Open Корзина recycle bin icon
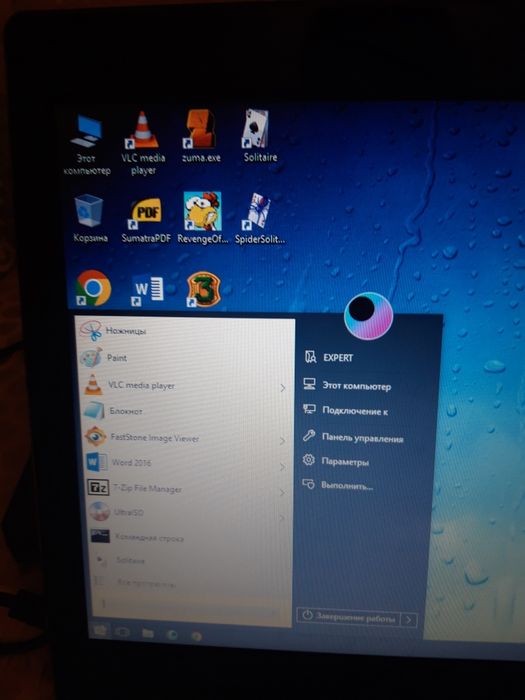 pyautogui.click(x=90, y=219)
